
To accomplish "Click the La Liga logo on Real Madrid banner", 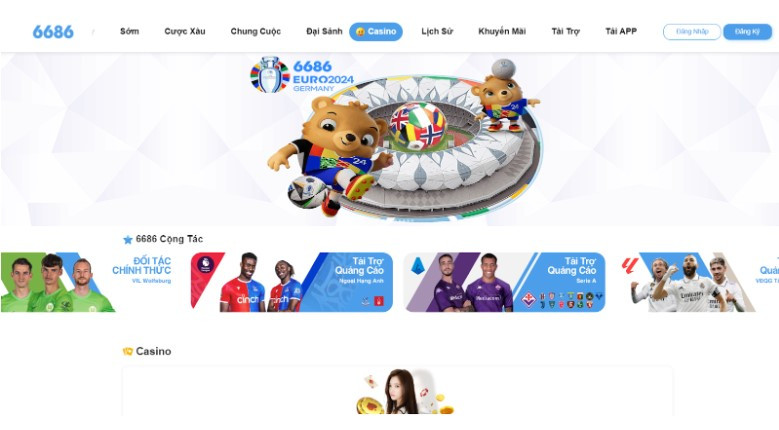I will 630,266.
